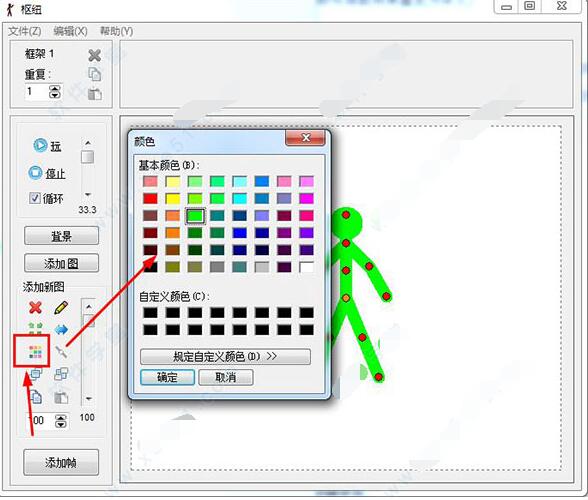Select the hot pink swatch ending third row

[306, 216]
